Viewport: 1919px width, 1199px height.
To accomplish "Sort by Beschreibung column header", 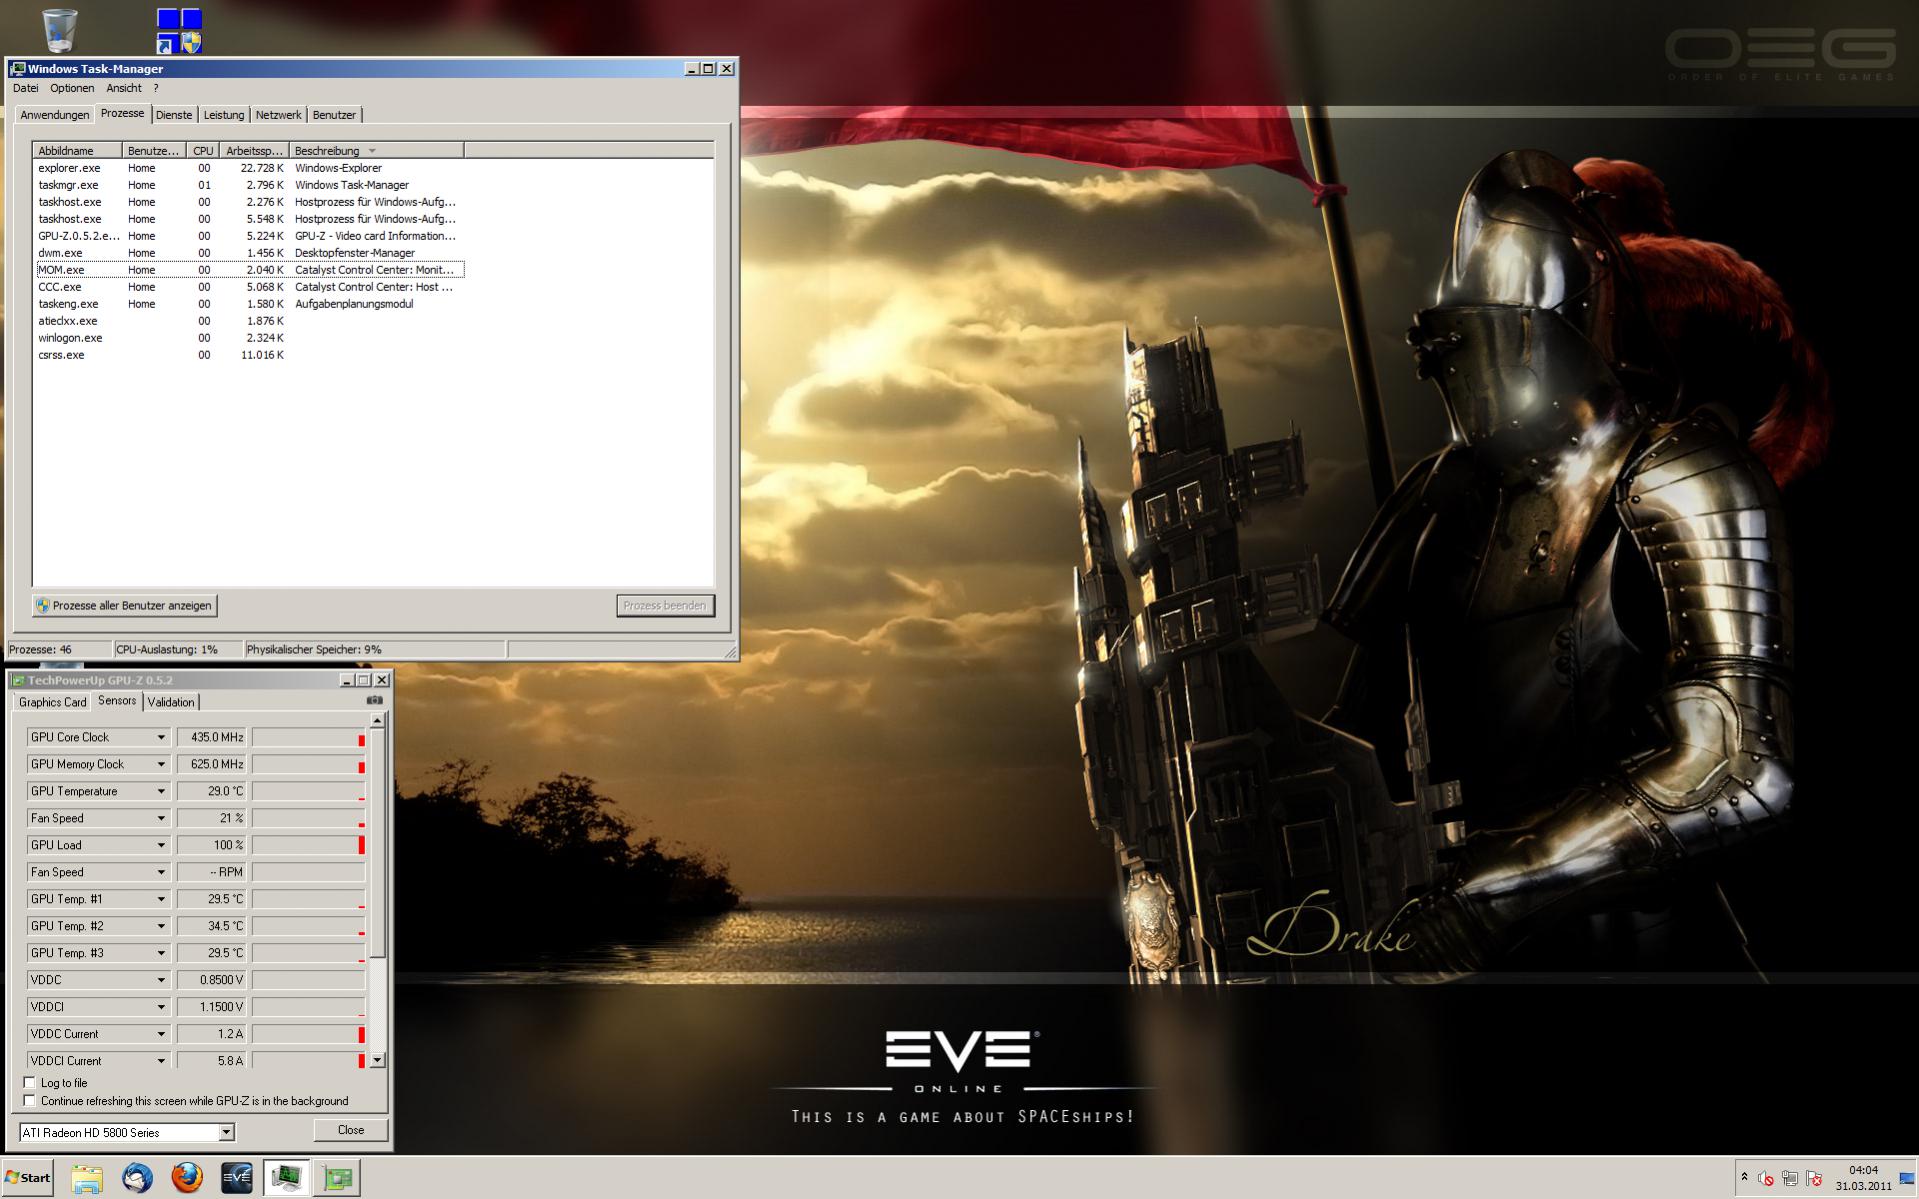I will 376,151.
